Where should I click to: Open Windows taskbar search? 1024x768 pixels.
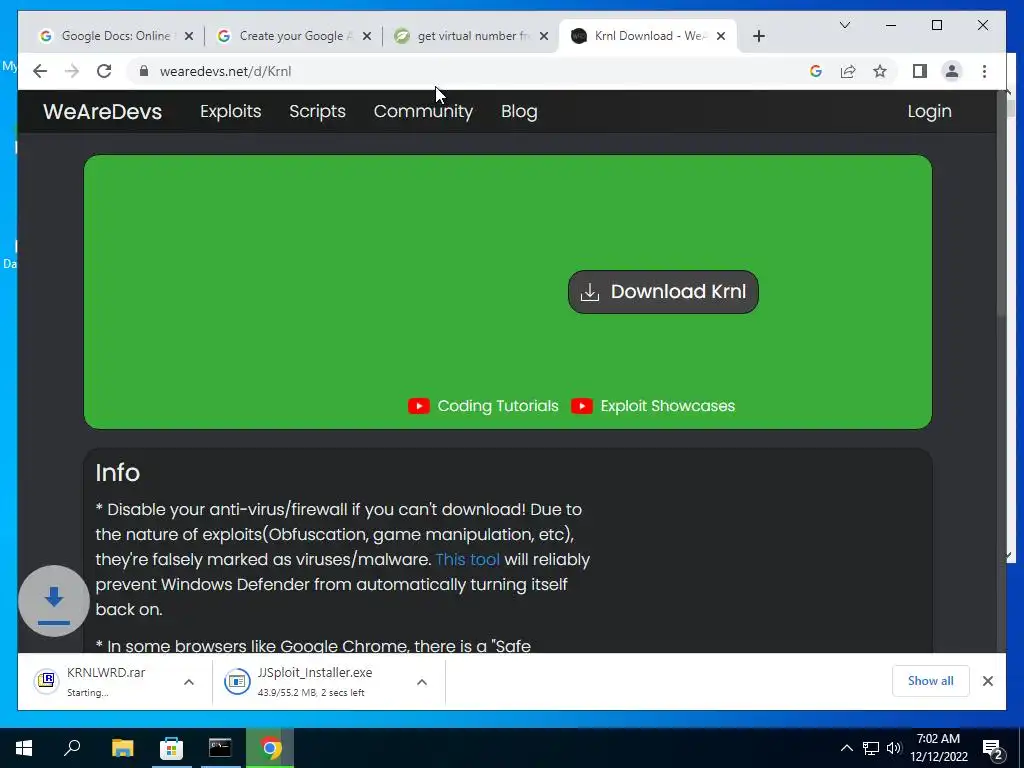tap(72, 748)
